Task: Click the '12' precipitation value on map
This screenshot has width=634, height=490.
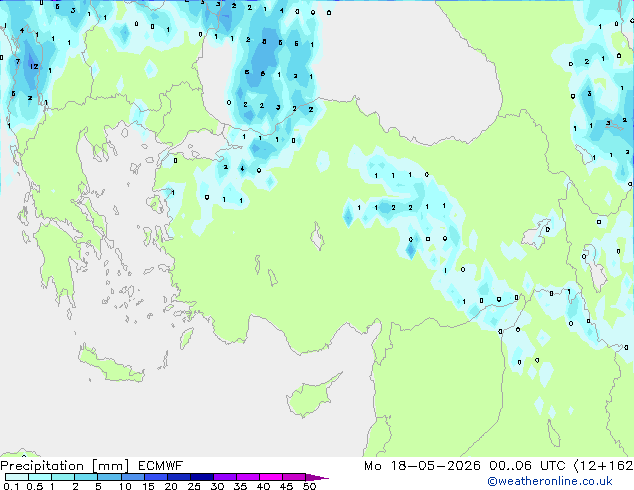Action: click(34, 66)
